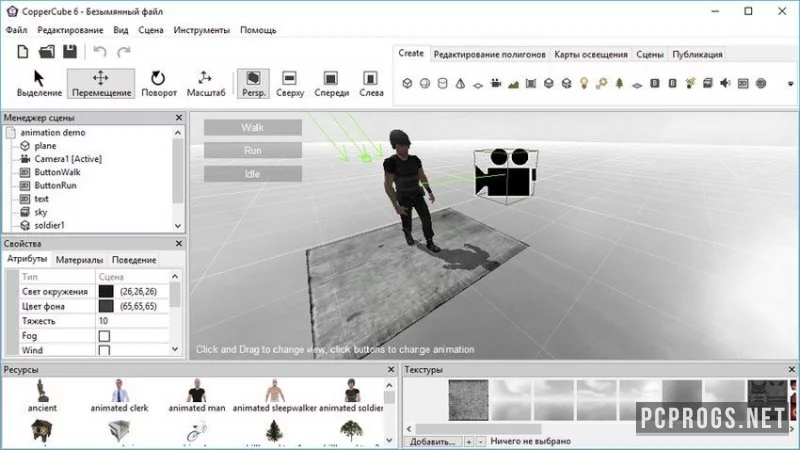Open the Редактирование menu

point(70,30)
